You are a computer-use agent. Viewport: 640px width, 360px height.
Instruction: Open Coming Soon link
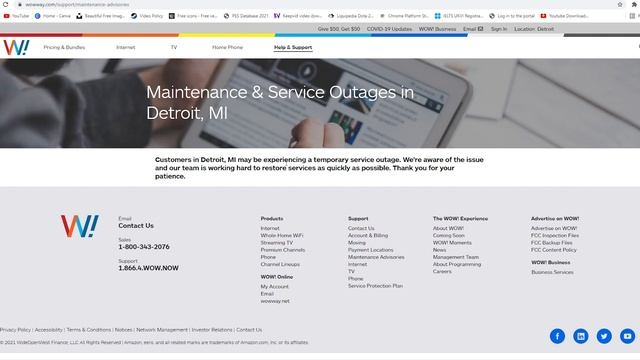coord(449,236)
